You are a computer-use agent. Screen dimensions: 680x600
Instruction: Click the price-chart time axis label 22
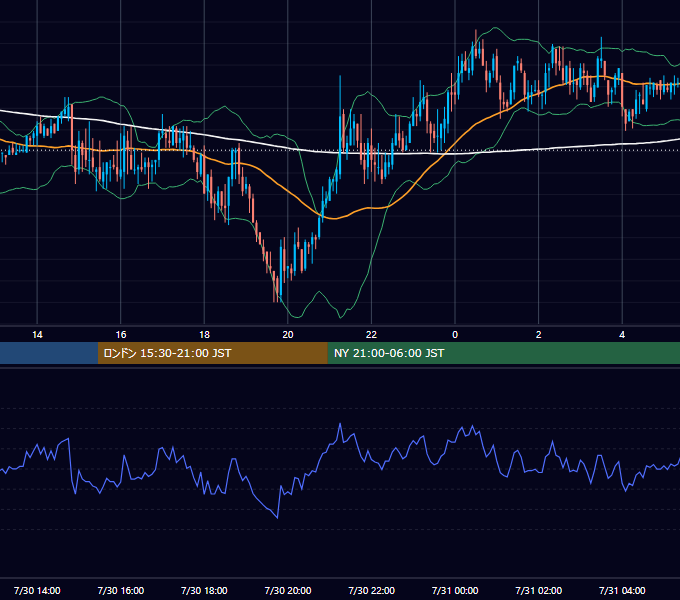(x=371, y=335)
